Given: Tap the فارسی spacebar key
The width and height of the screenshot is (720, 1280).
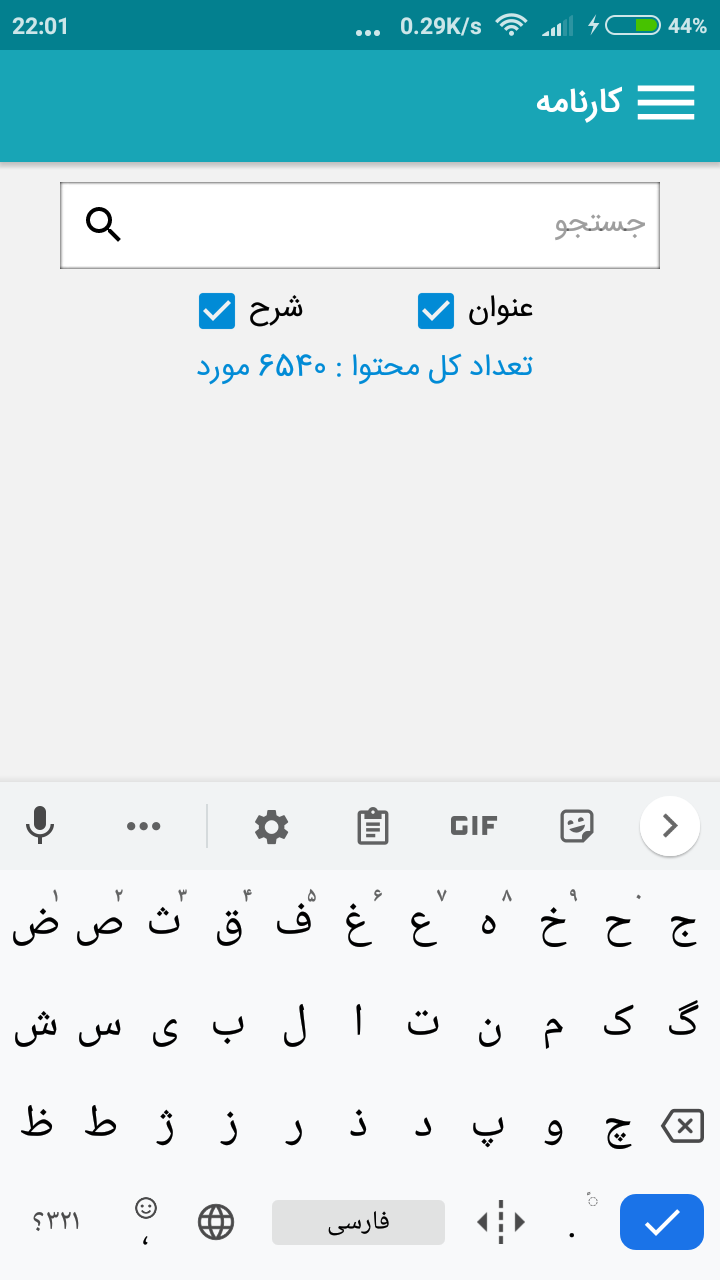Looking at the screenshot, I should (358, 1222).
